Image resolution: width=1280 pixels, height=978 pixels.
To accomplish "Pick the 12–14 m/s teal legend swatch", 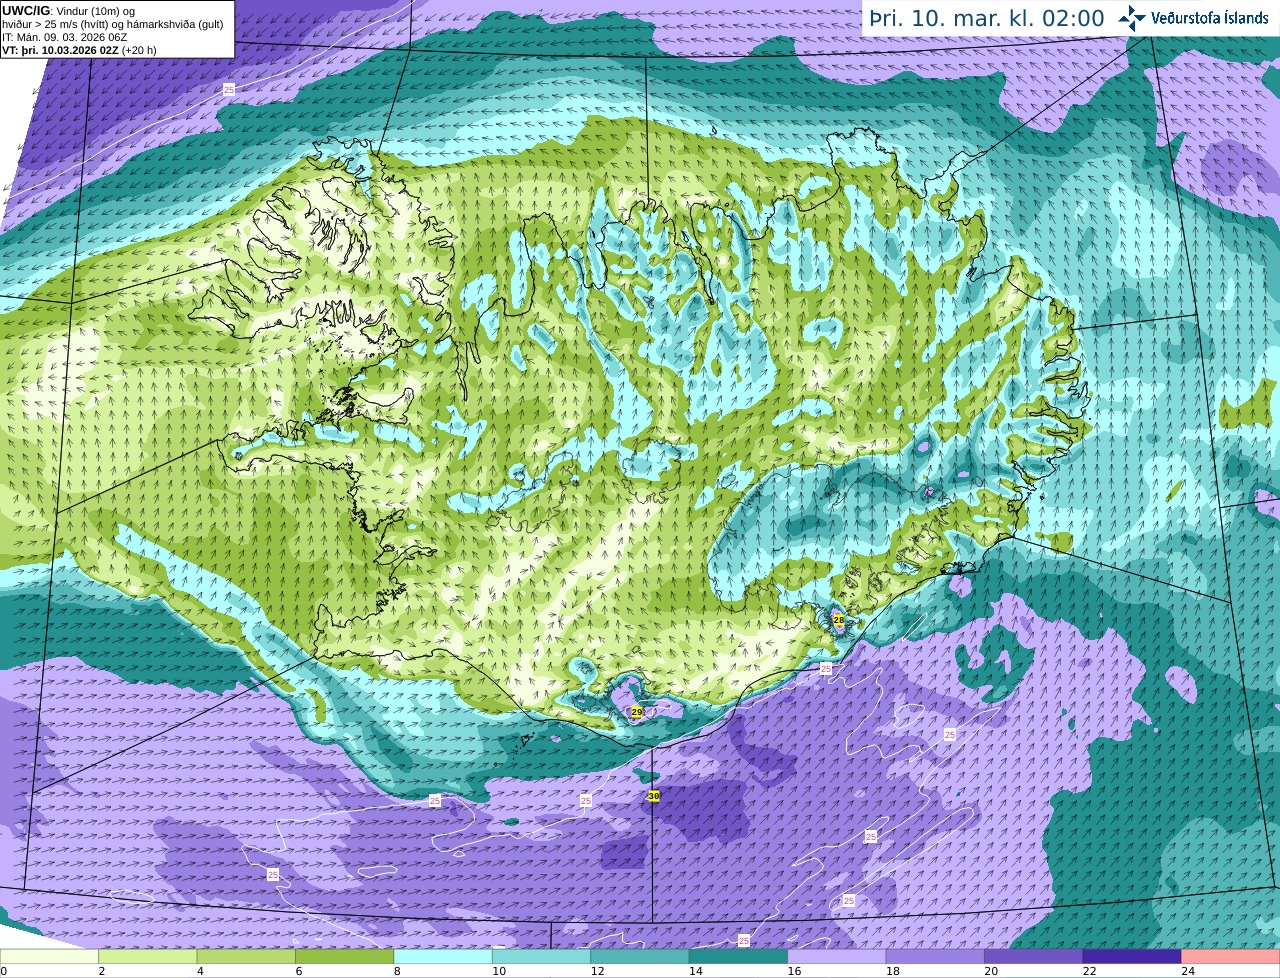I will tap(640, 957).
